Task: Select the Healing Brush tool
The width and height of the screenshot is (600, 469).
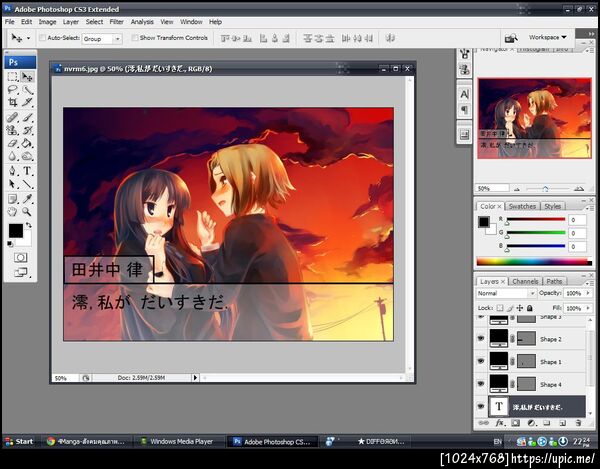Action: coord(13,117)
